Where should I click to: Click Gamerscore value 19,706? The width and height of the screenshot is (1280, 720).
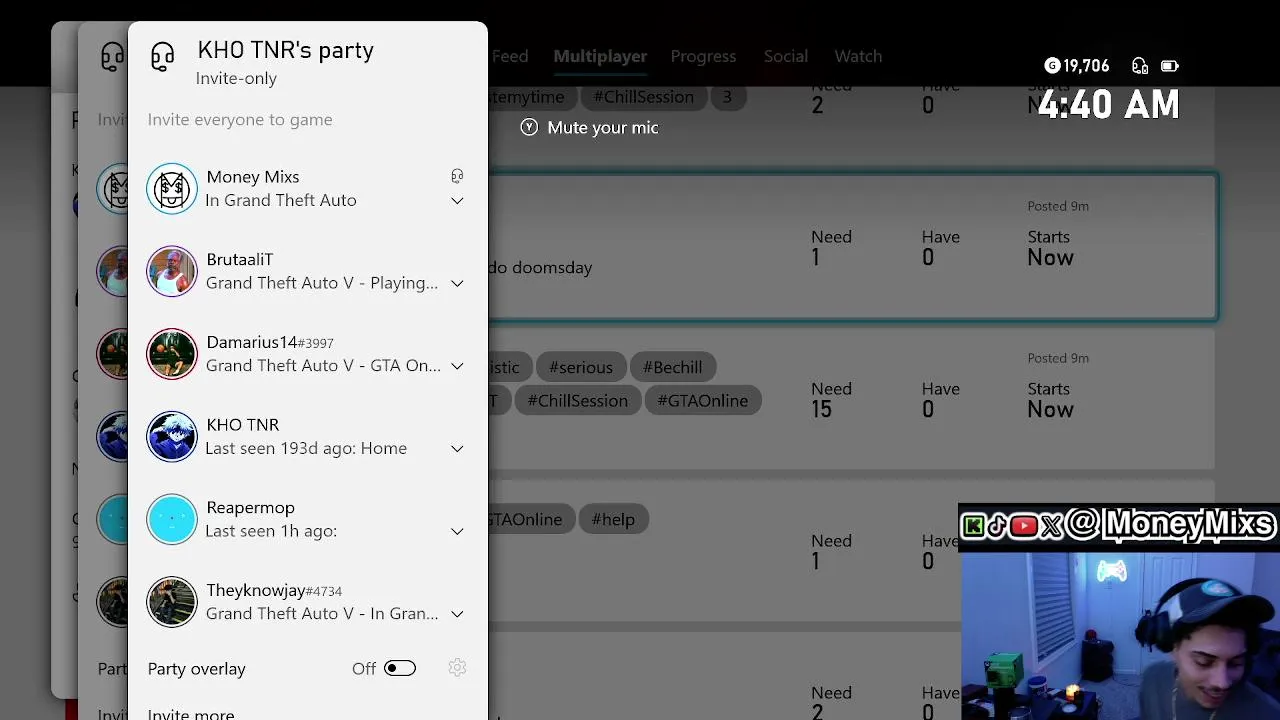point(1086,66)
